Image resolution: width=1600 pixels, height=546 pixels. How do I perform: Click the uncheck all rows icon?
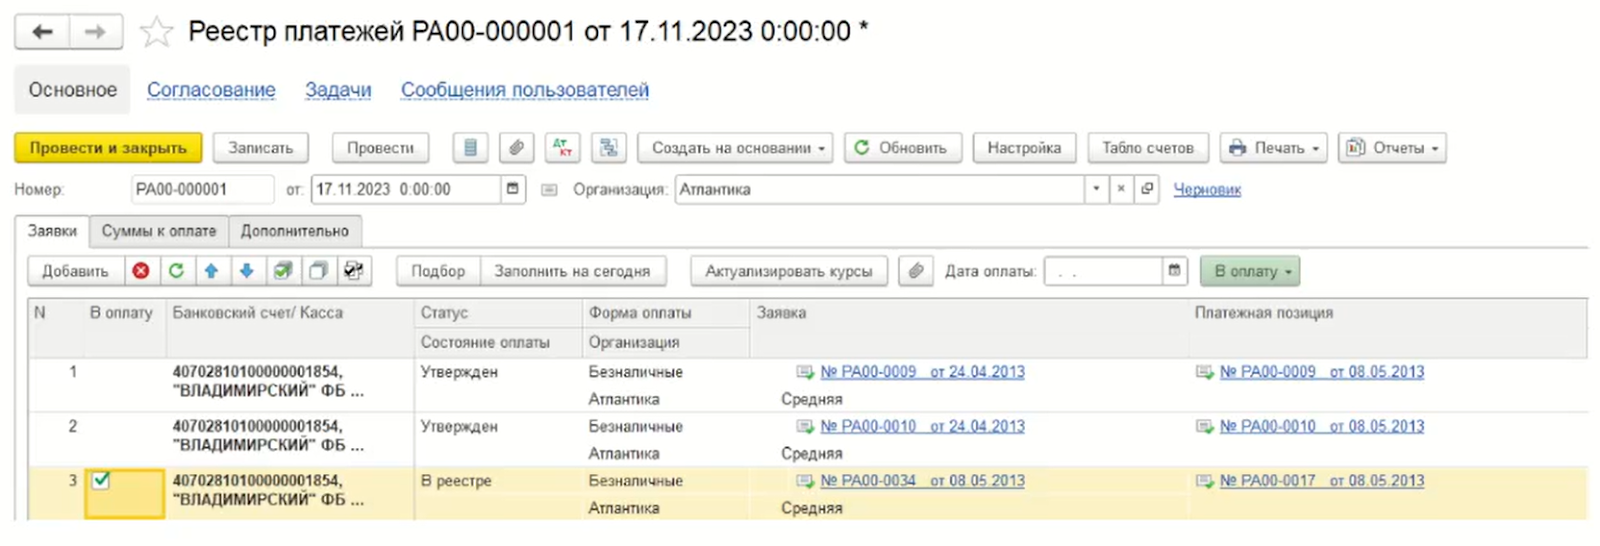pos(319,271)
